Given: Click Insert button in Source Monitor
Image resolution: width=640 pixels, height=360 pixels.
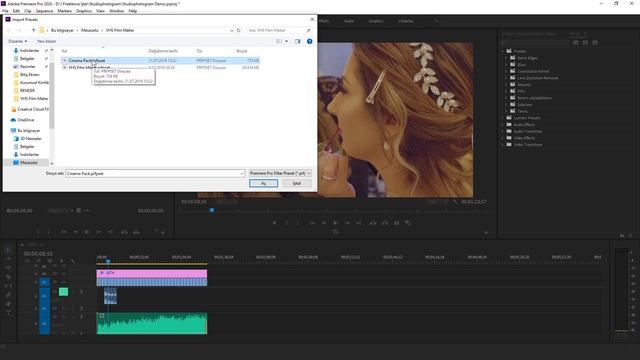Looking at the screenshot, I should click(124, 232).
